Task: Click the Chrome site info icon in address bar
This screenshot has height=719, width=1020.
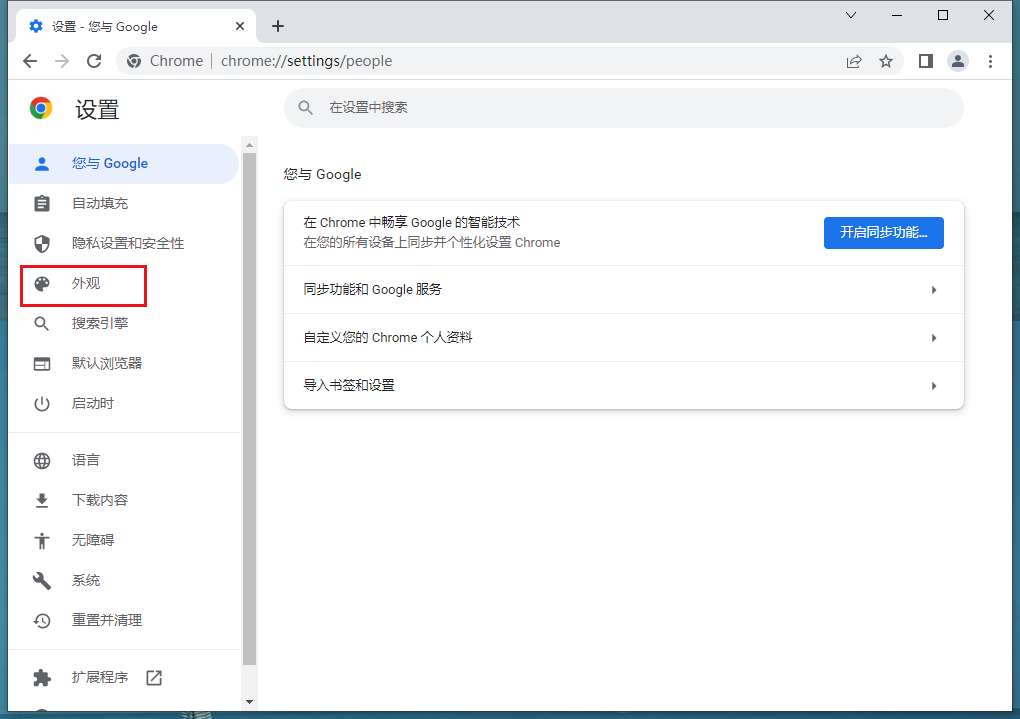Action: click(x=134, y=61)
